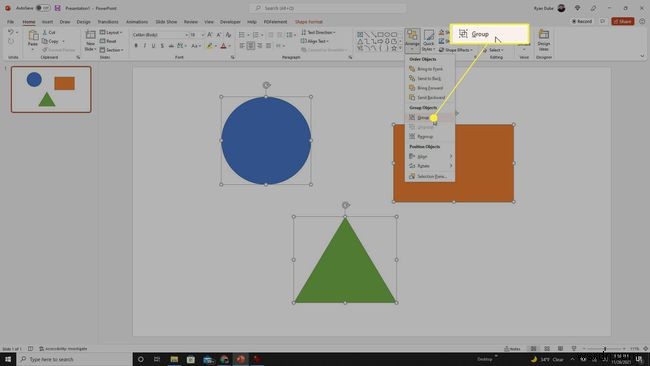Expand the Align submenu
Image resolution: width=650 pixels, height=366 pixels.
point(429,156)
